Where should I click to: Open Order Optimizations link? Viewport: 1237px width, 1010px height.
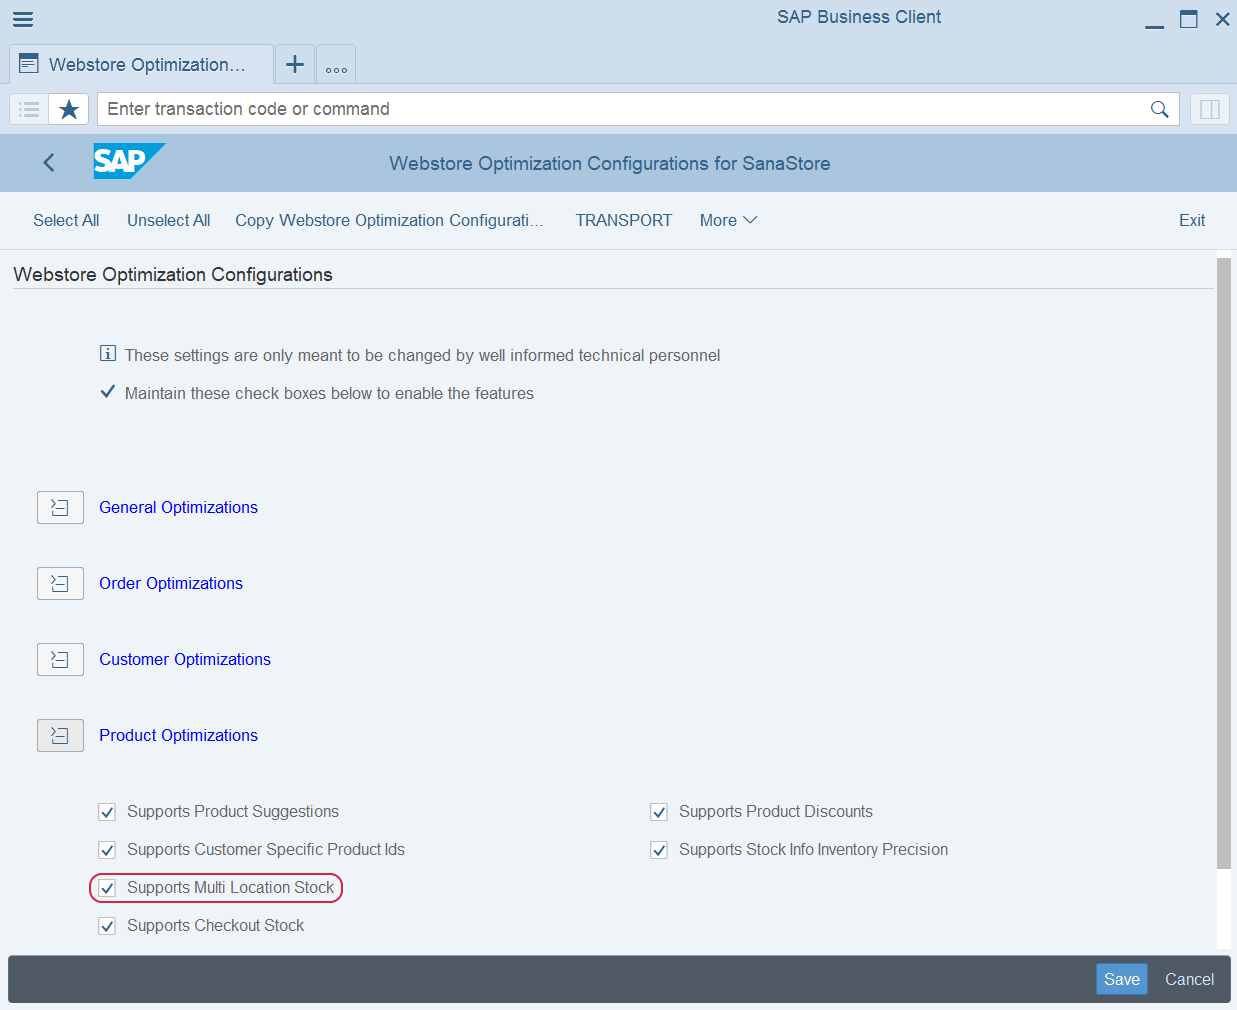click(171, 583)
